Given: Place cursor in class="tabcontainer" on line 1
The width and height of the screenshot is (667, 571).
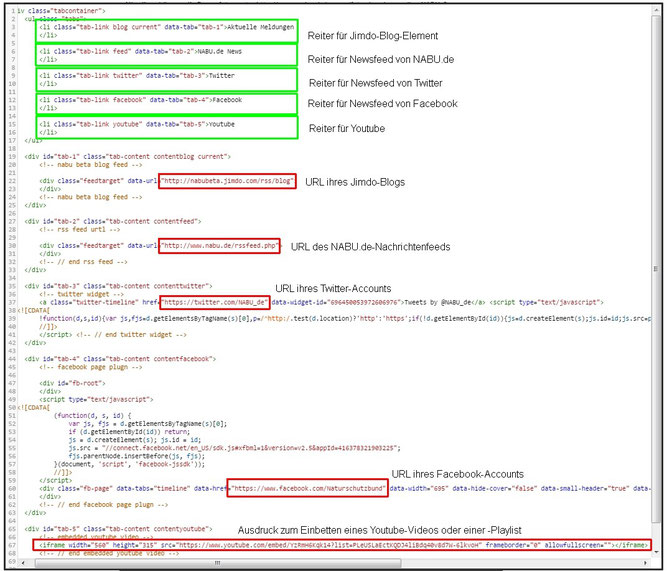Looking at the screenshot, I should point(67,11).
